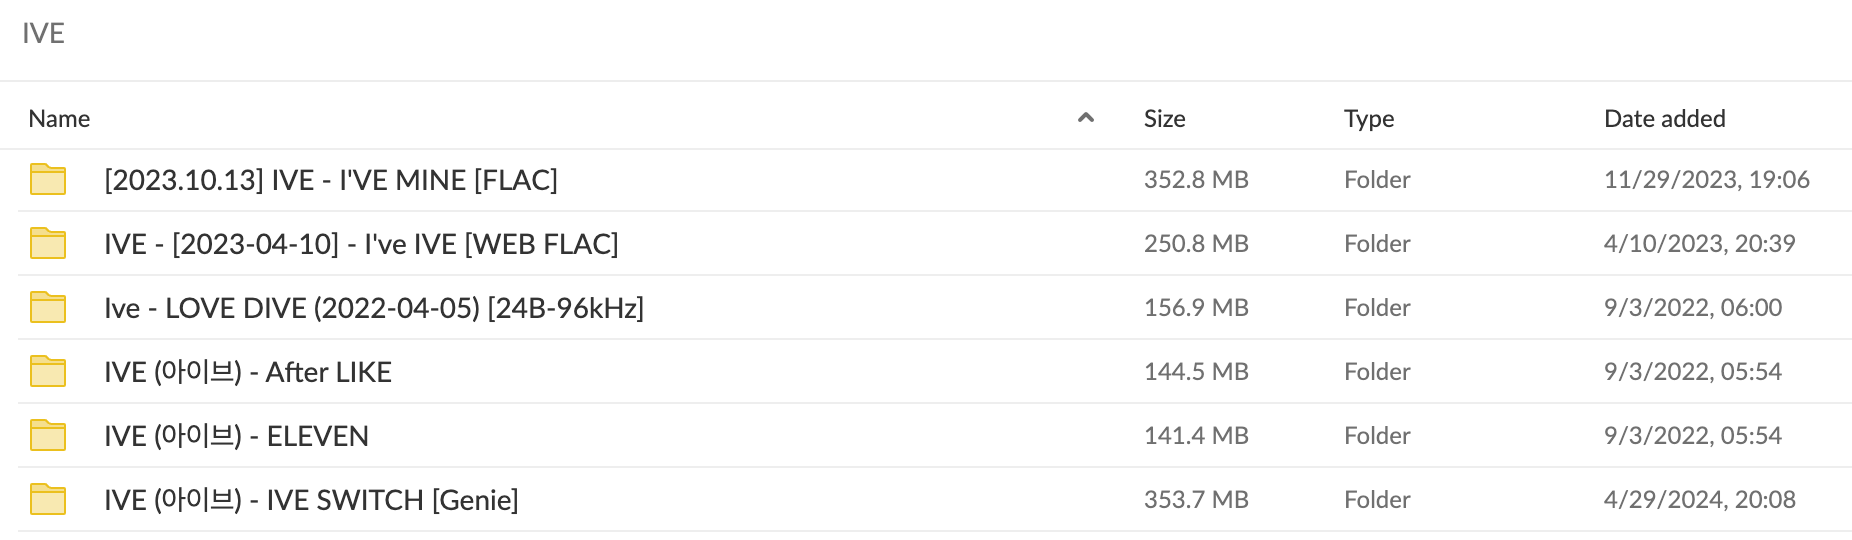Open the [2023.10.13] IVE - I'VE MINE [FLAC] folder
Viewport: 1852px width, 540px height.
point(331,180)
